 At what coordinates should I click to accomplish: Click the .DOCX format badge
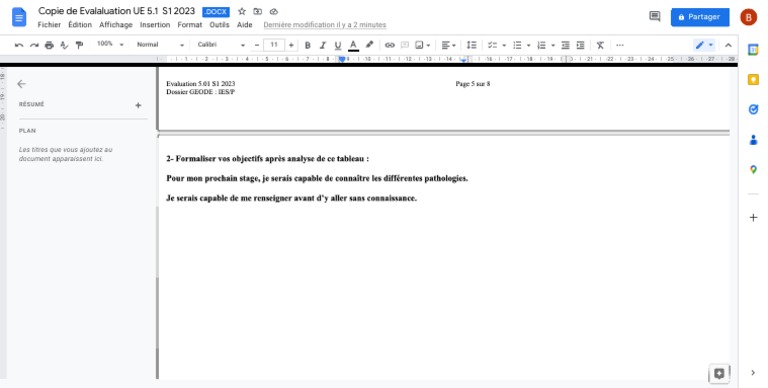coord(216,12)
